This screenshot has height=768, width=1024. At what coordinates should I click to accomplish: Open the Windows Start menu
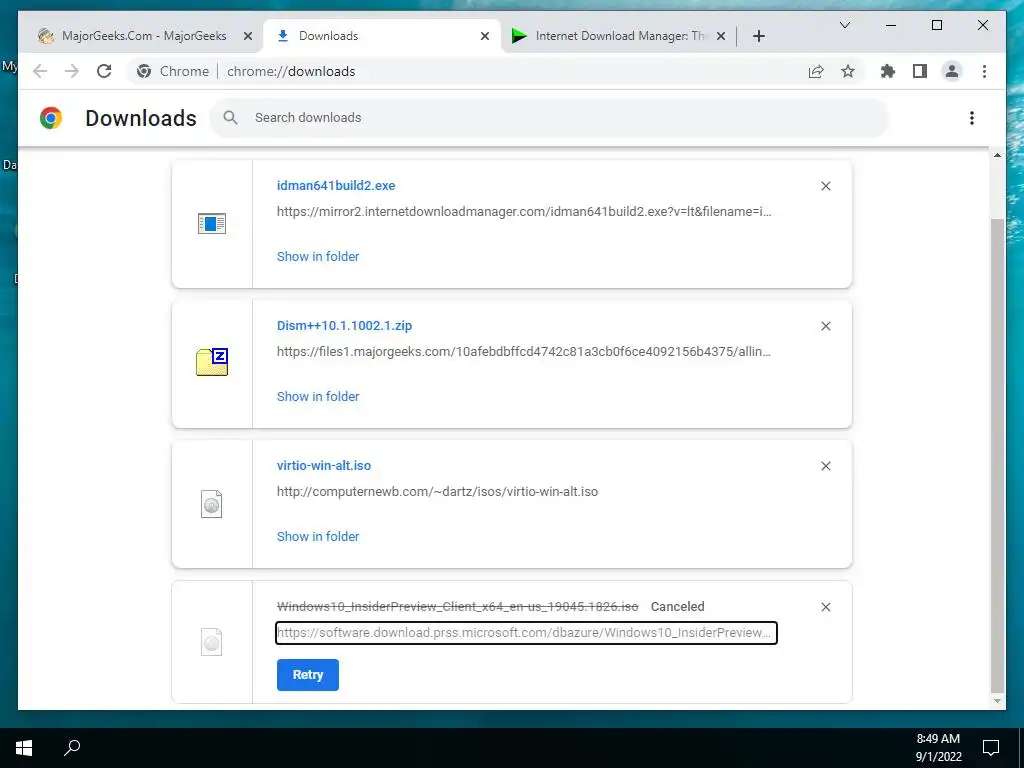pos(24,748)
